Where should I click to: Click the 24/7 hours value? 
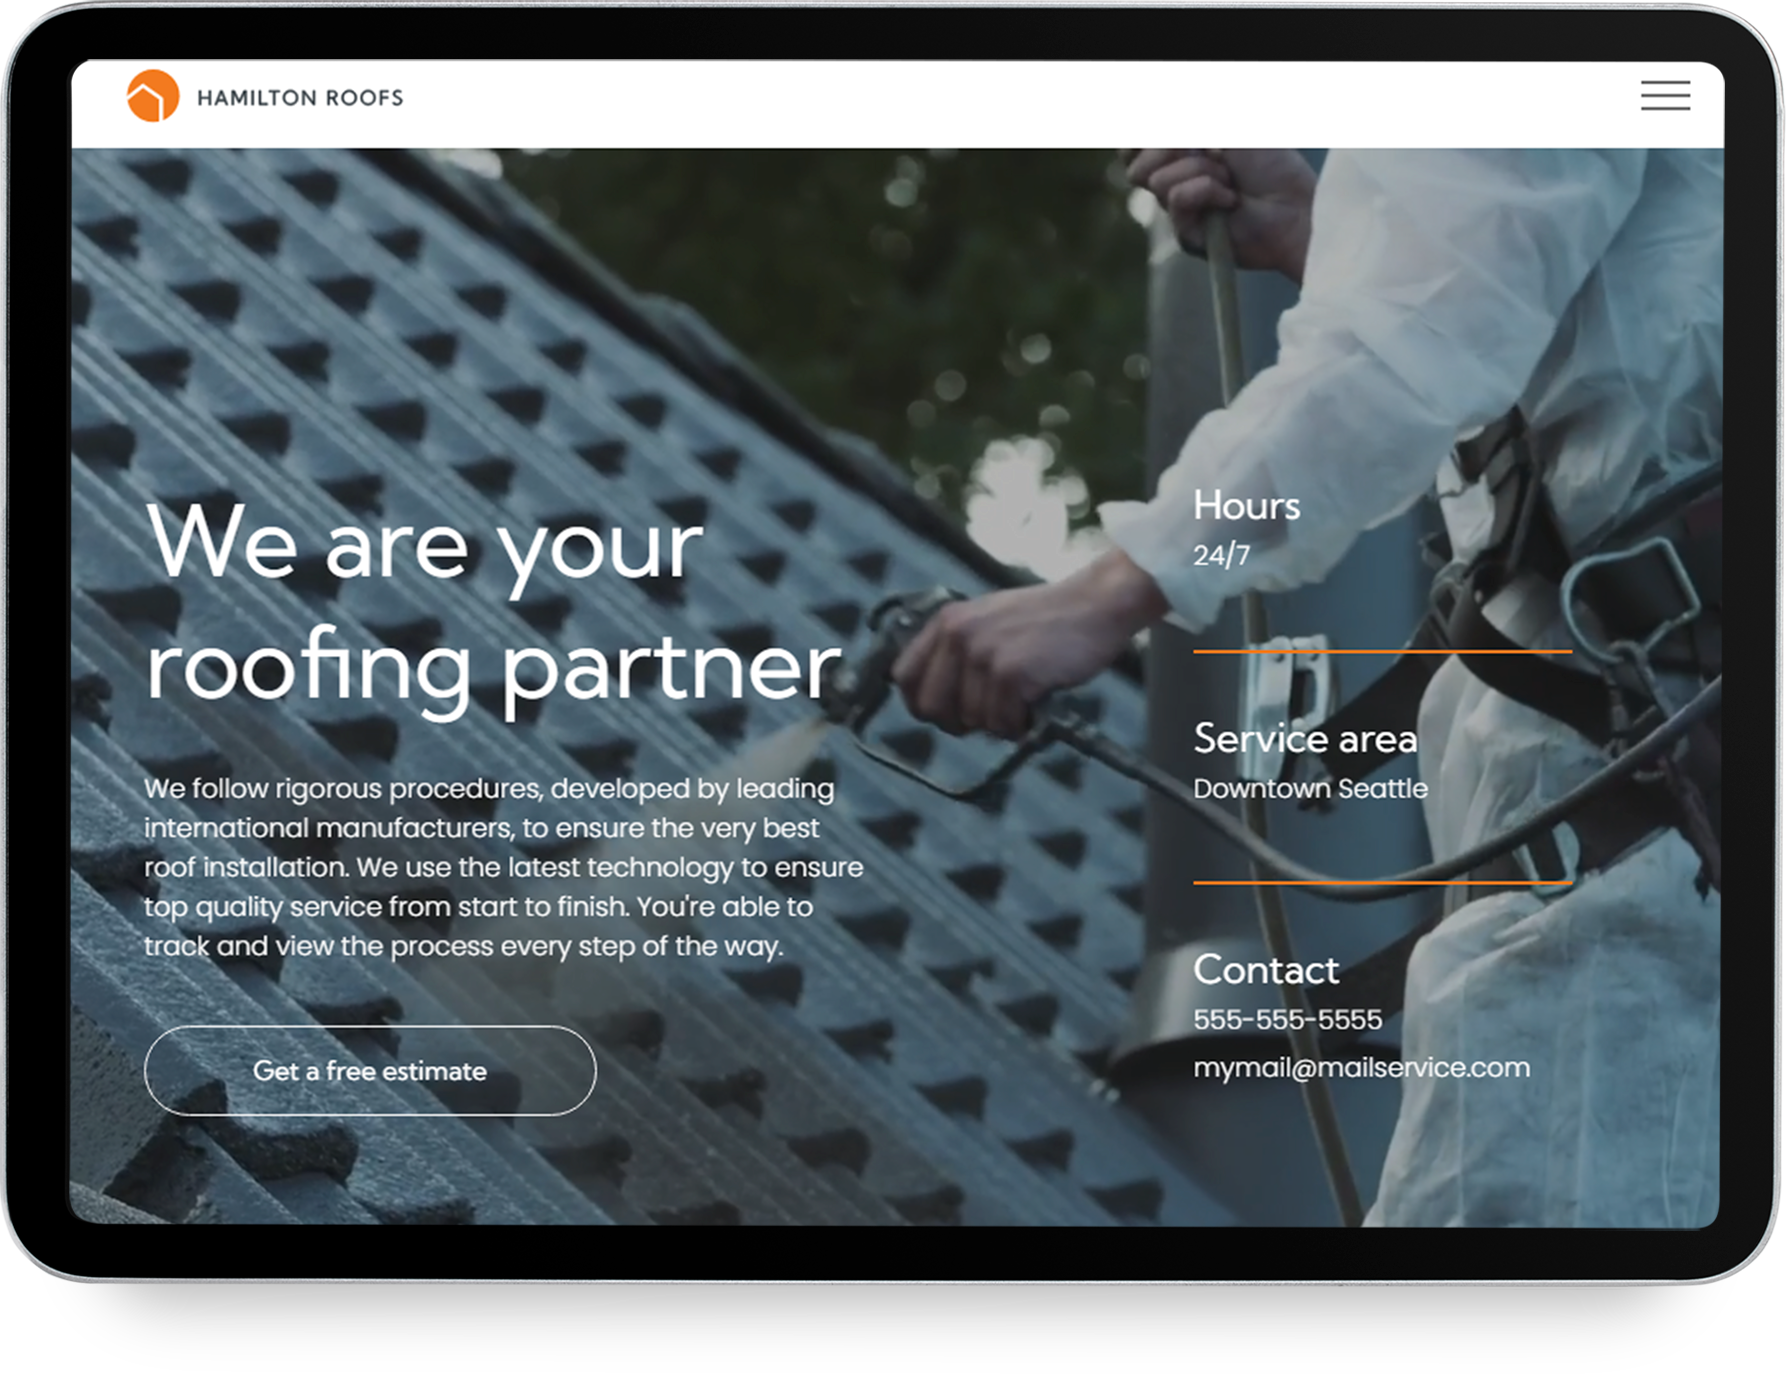click(1221, 555)
